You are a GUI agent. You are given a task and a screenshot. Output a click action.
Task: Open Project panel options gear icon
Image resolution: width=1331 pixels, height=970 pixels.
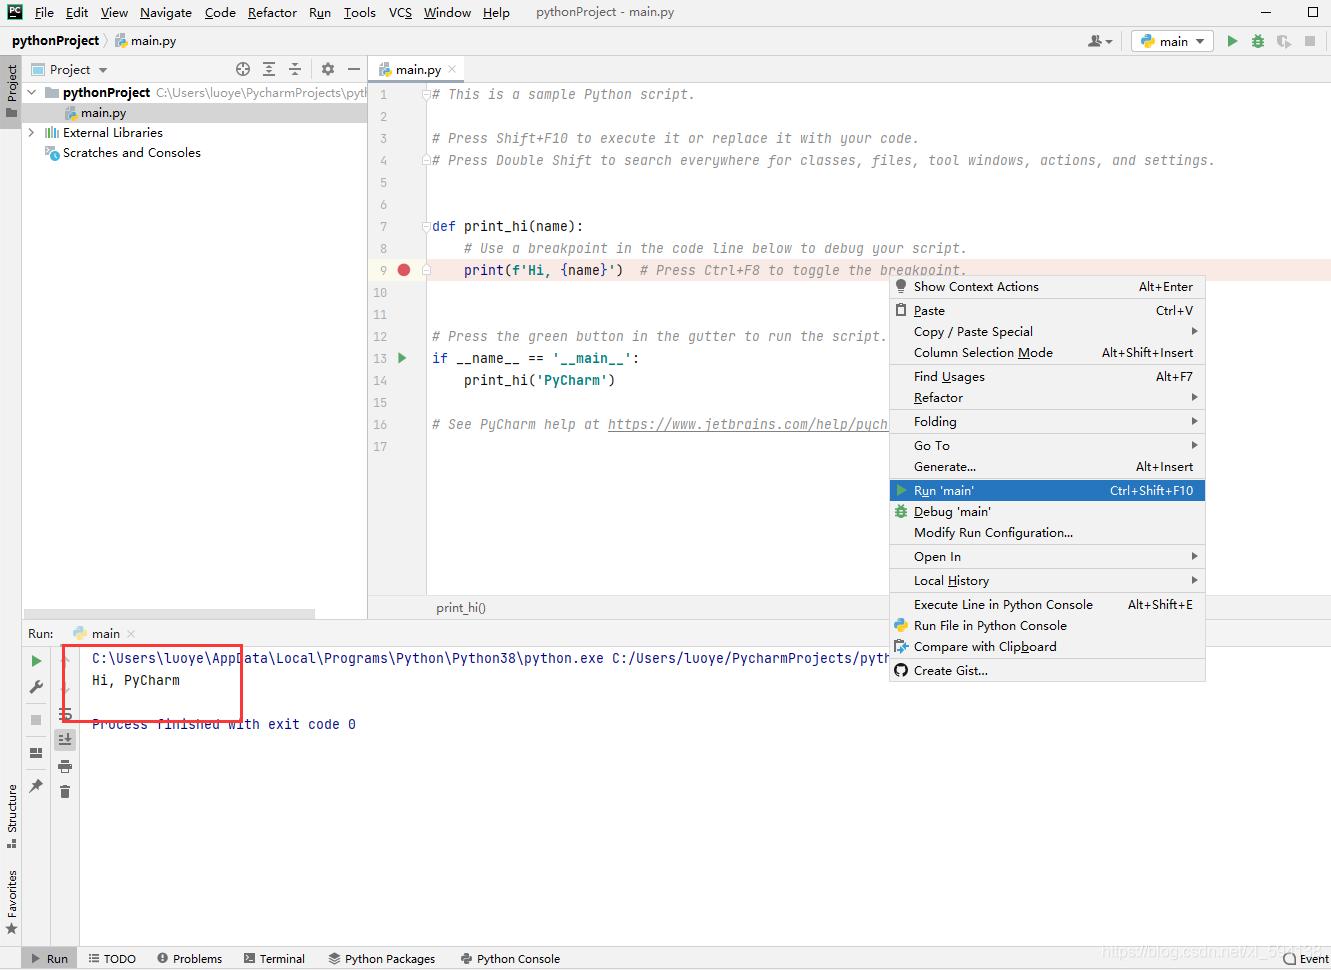pyautogui.click(x=328, y=69)
